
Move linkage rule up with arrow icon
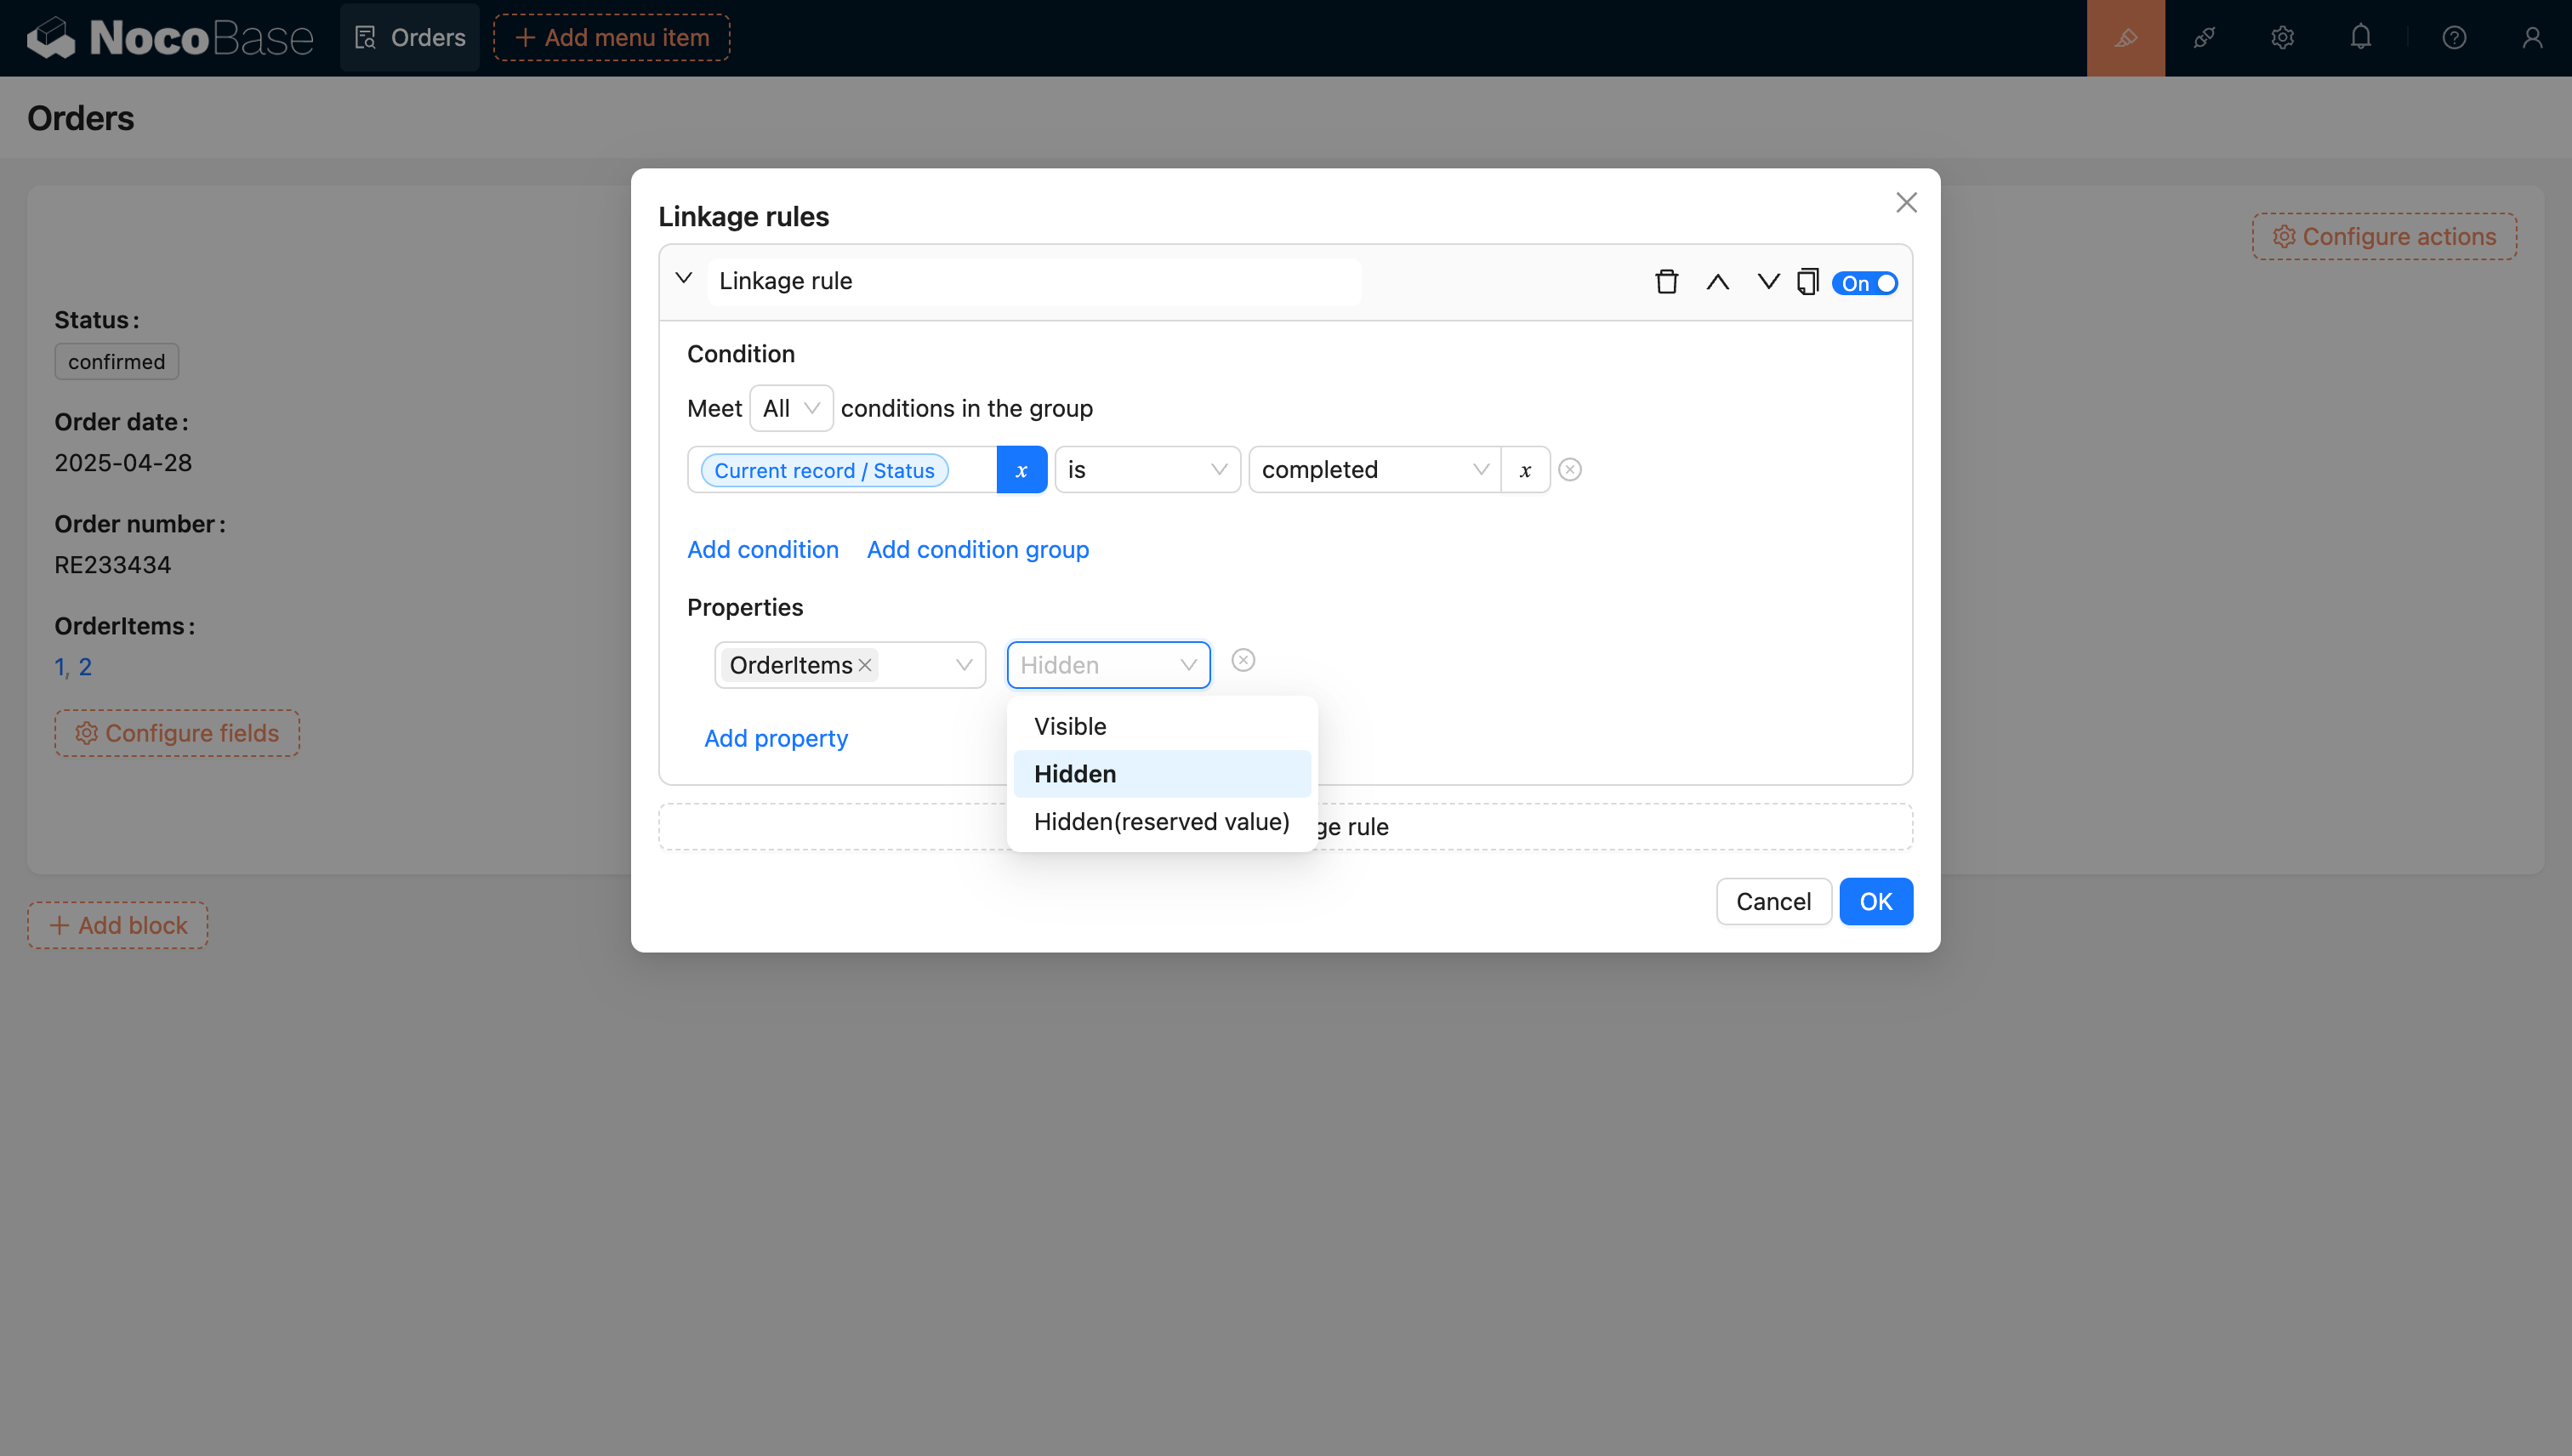pyautogui.click(x=1717, y=282)
